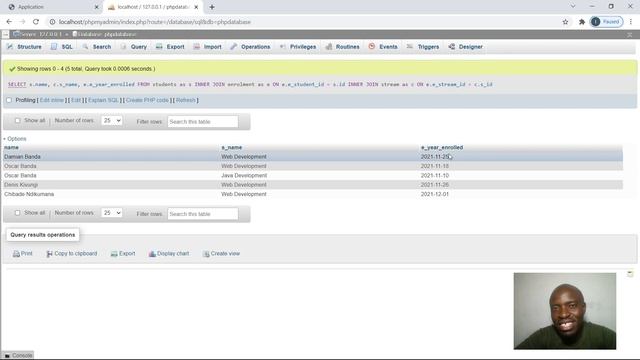
Task: Click the webcam video thumbnail
Action: 565,311
